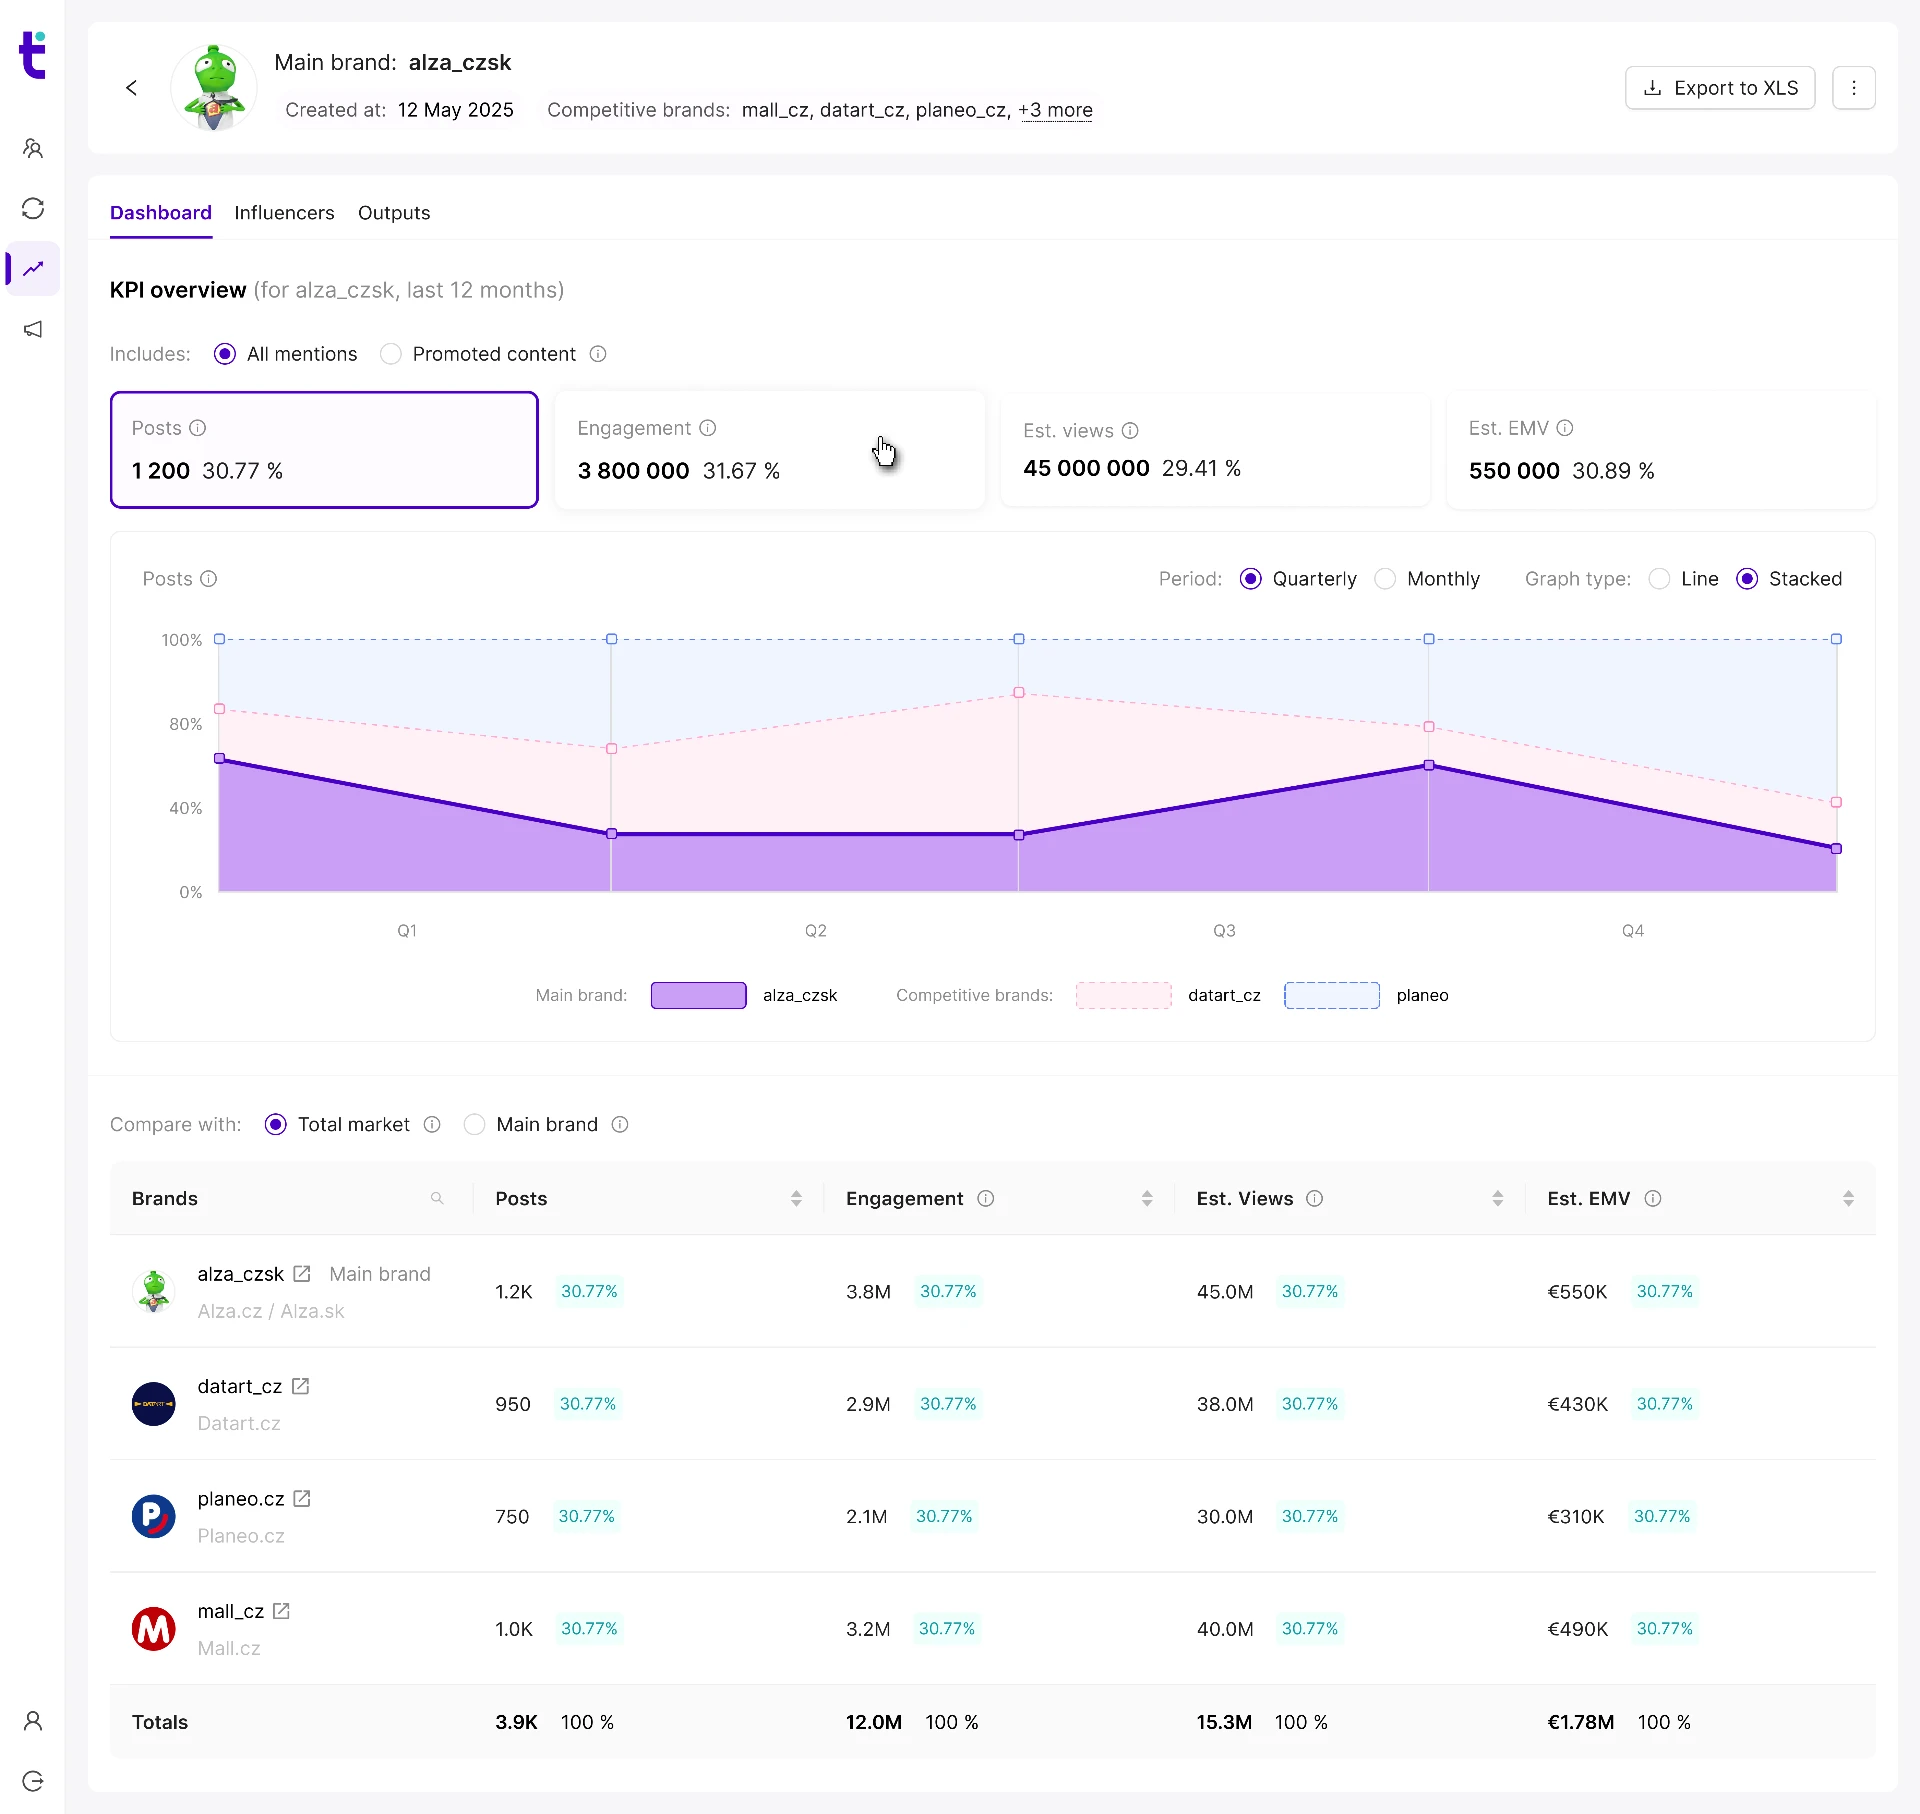Click 750 posts value for planeo.cz
1920x1814 pixels.
(512, 1517)
